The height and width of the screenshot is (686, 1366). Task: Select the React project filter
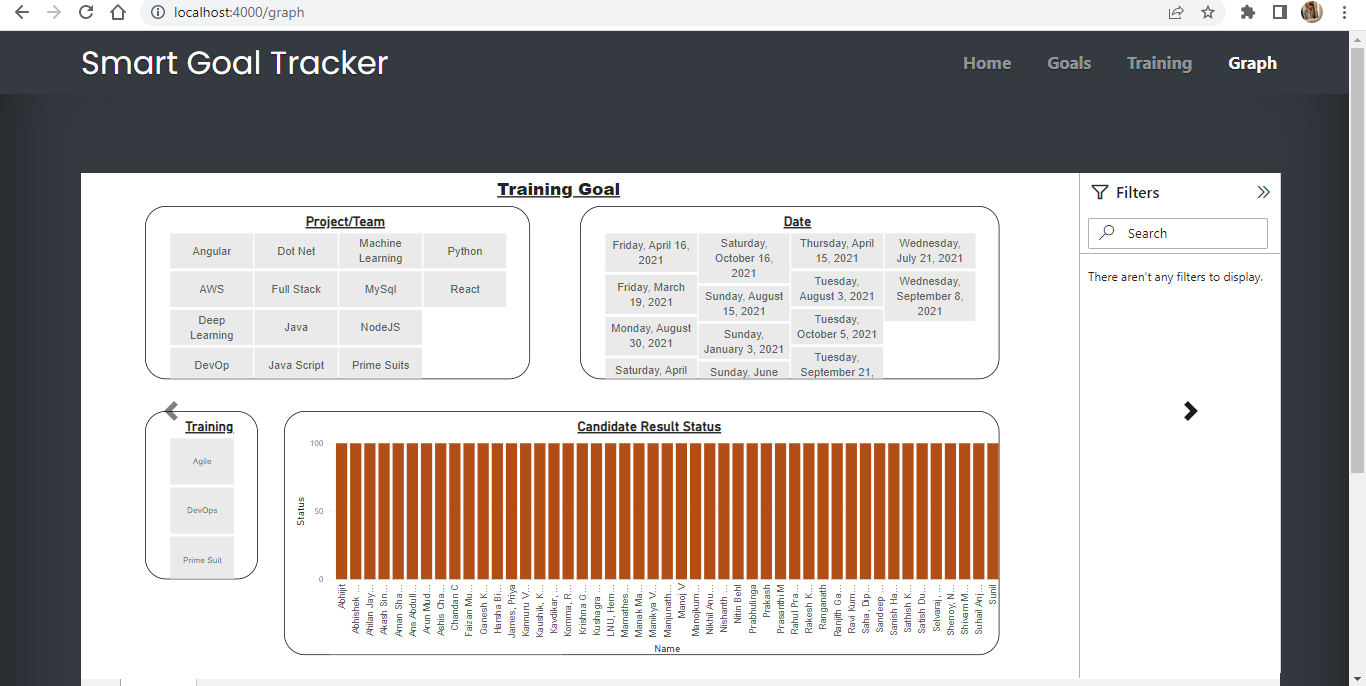464,289
